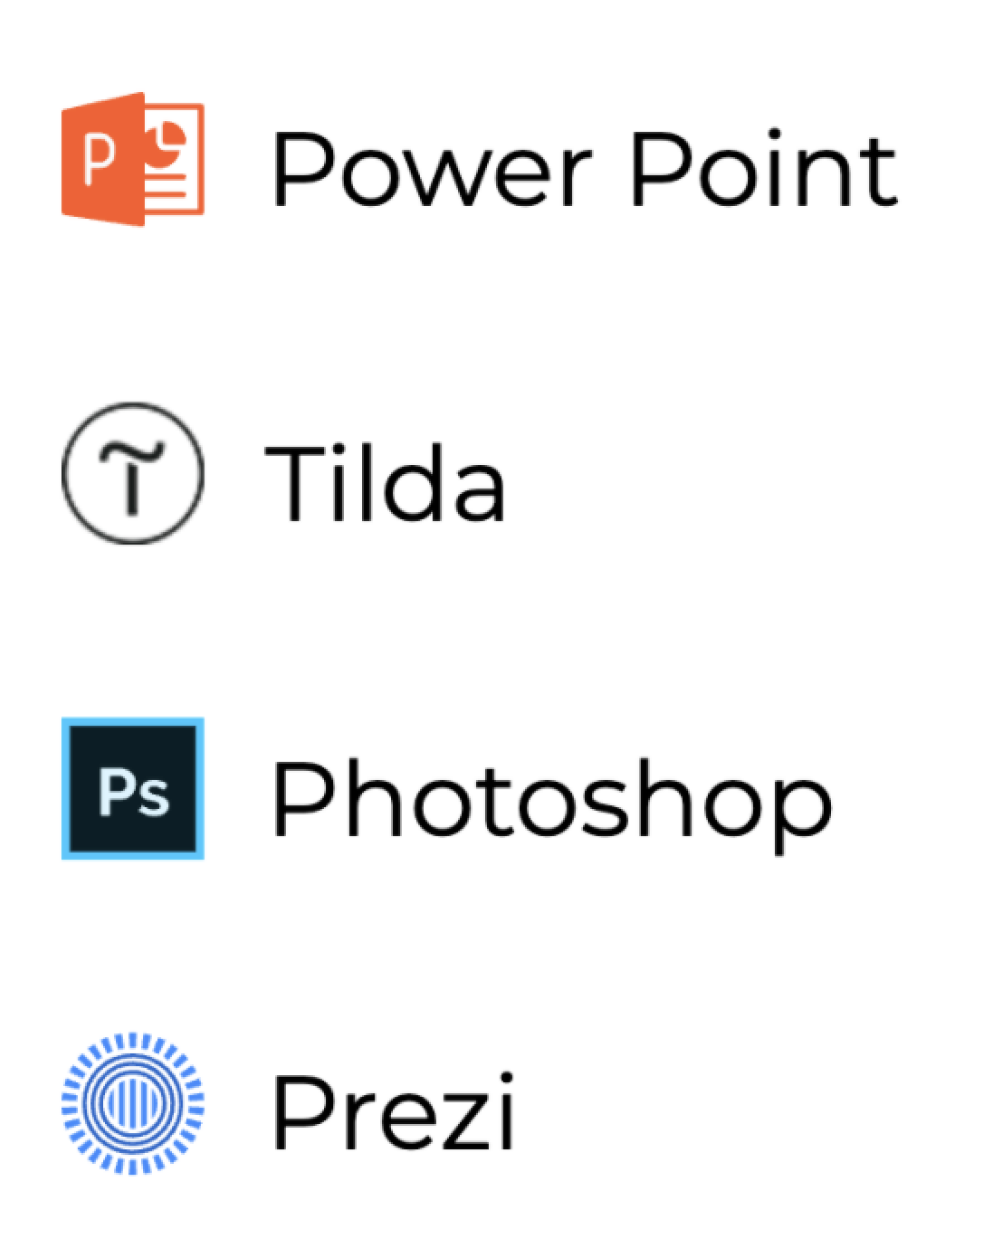Open the Photoshop Ps icon
The image size is (990, 1258).
point(133,788)
